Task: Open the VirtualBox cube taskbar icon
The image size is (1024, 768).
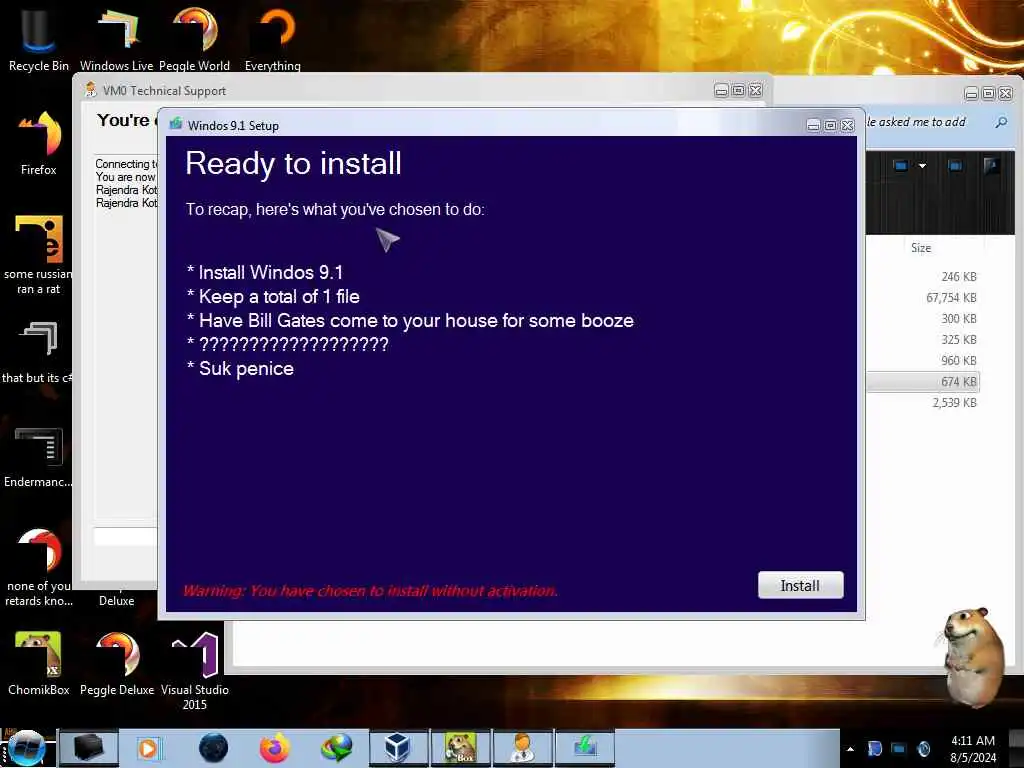Action: (398, 748)
